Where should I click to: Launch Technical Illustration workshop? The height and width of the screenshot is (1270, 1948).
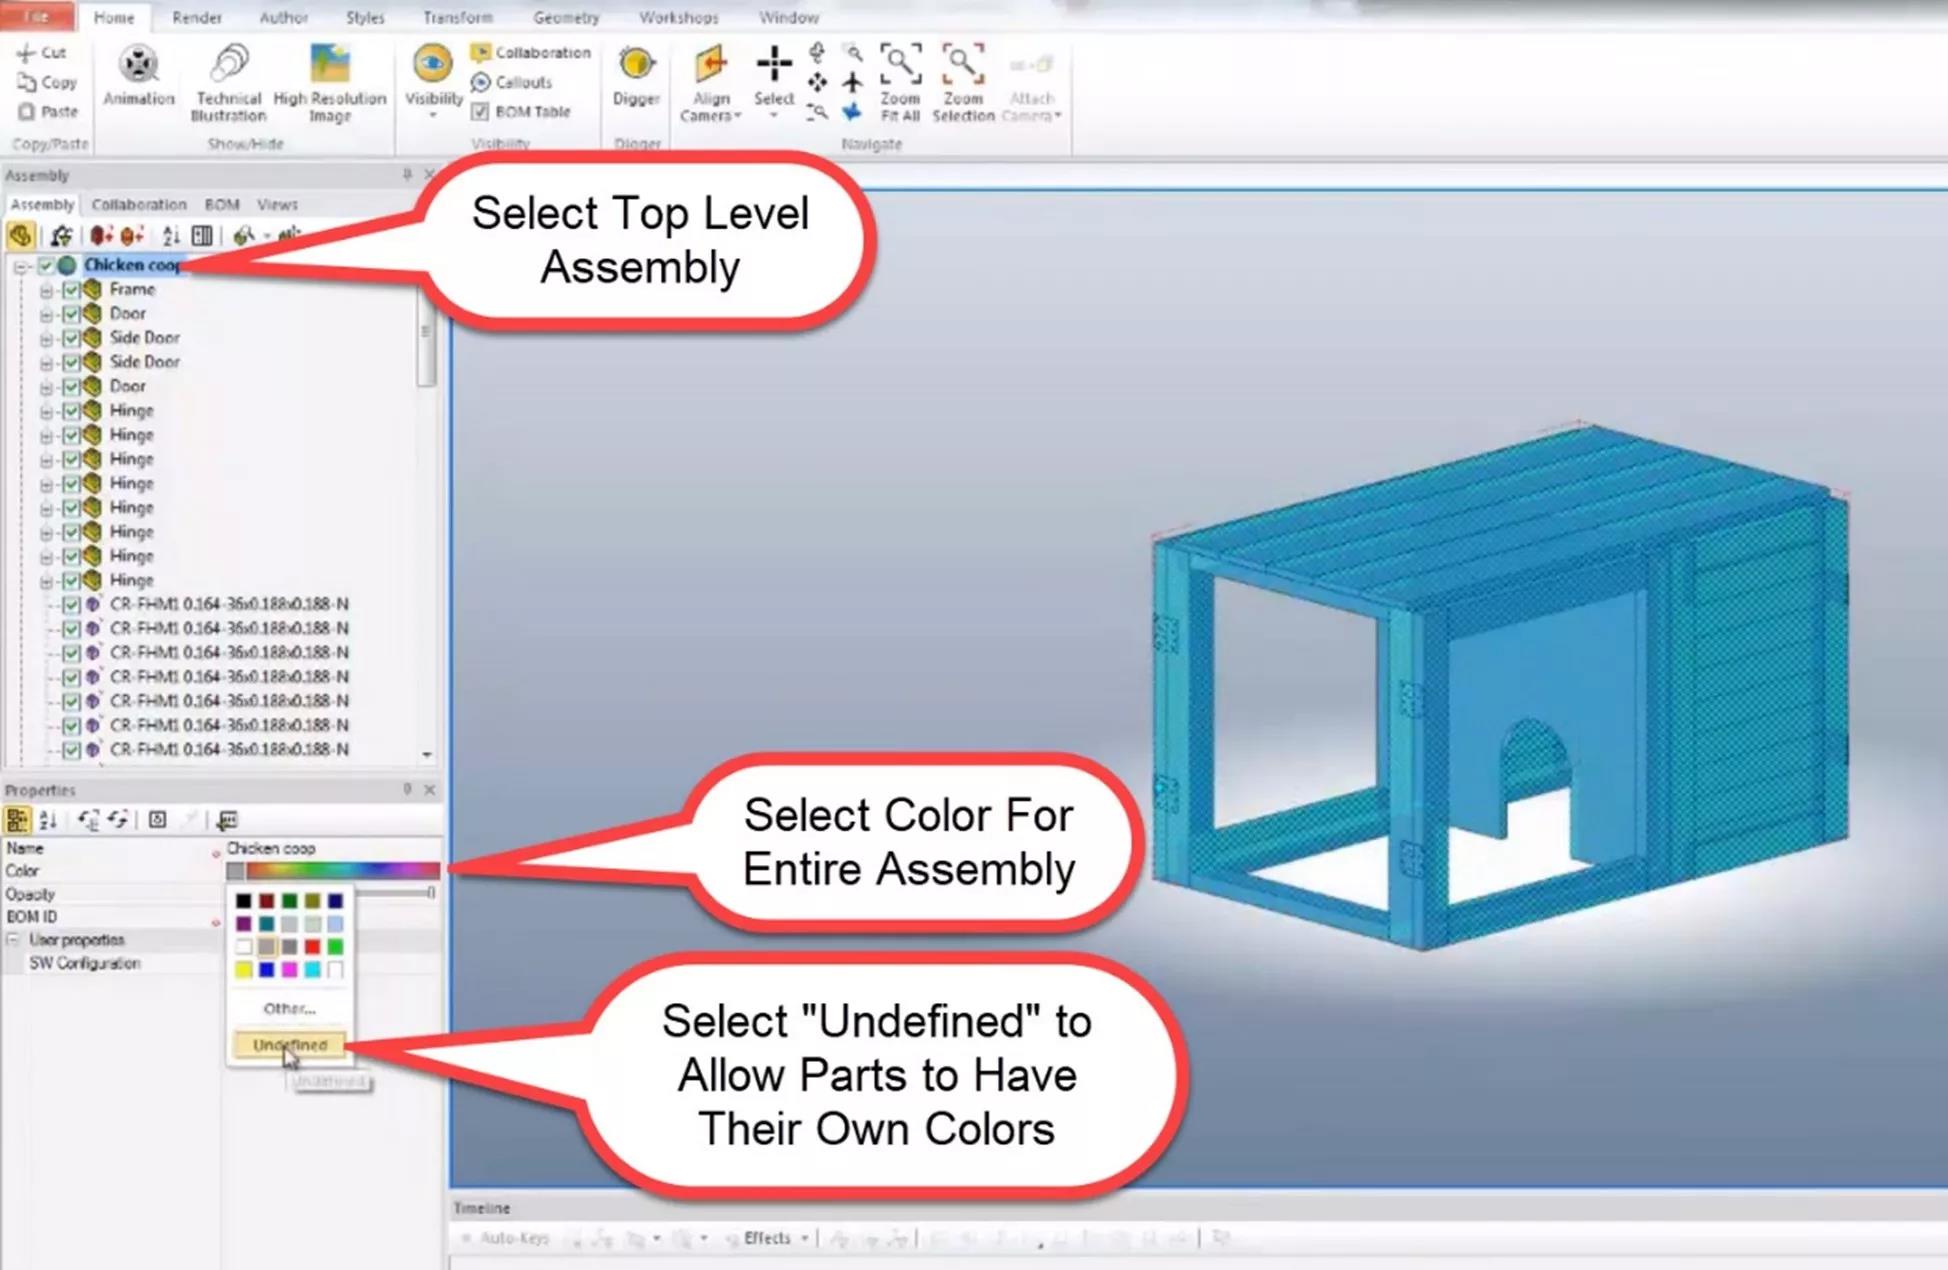[x=228, y=83]
